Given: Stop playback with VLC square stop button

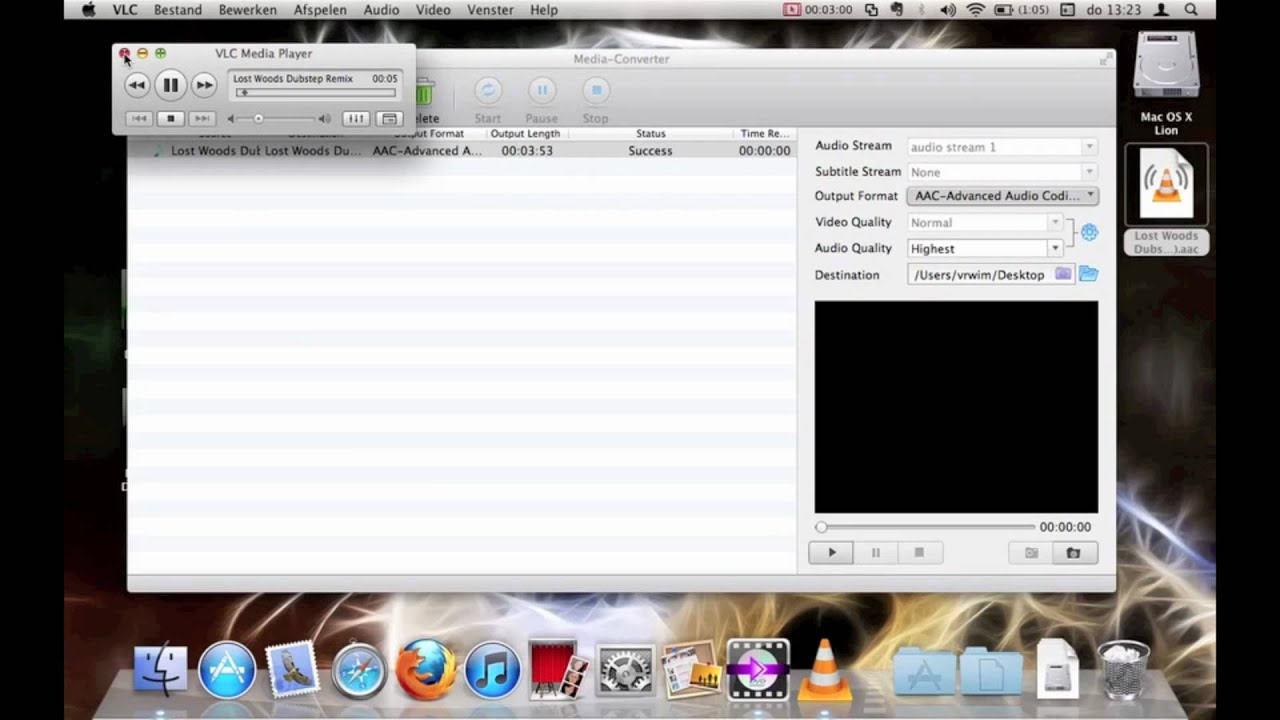Looking at the screenshot, I should [x=170, y=118].
